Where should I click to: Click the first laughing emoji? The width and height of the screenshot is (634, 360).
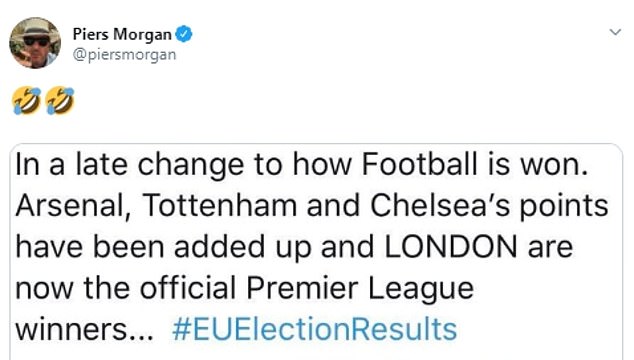point(27,101)
